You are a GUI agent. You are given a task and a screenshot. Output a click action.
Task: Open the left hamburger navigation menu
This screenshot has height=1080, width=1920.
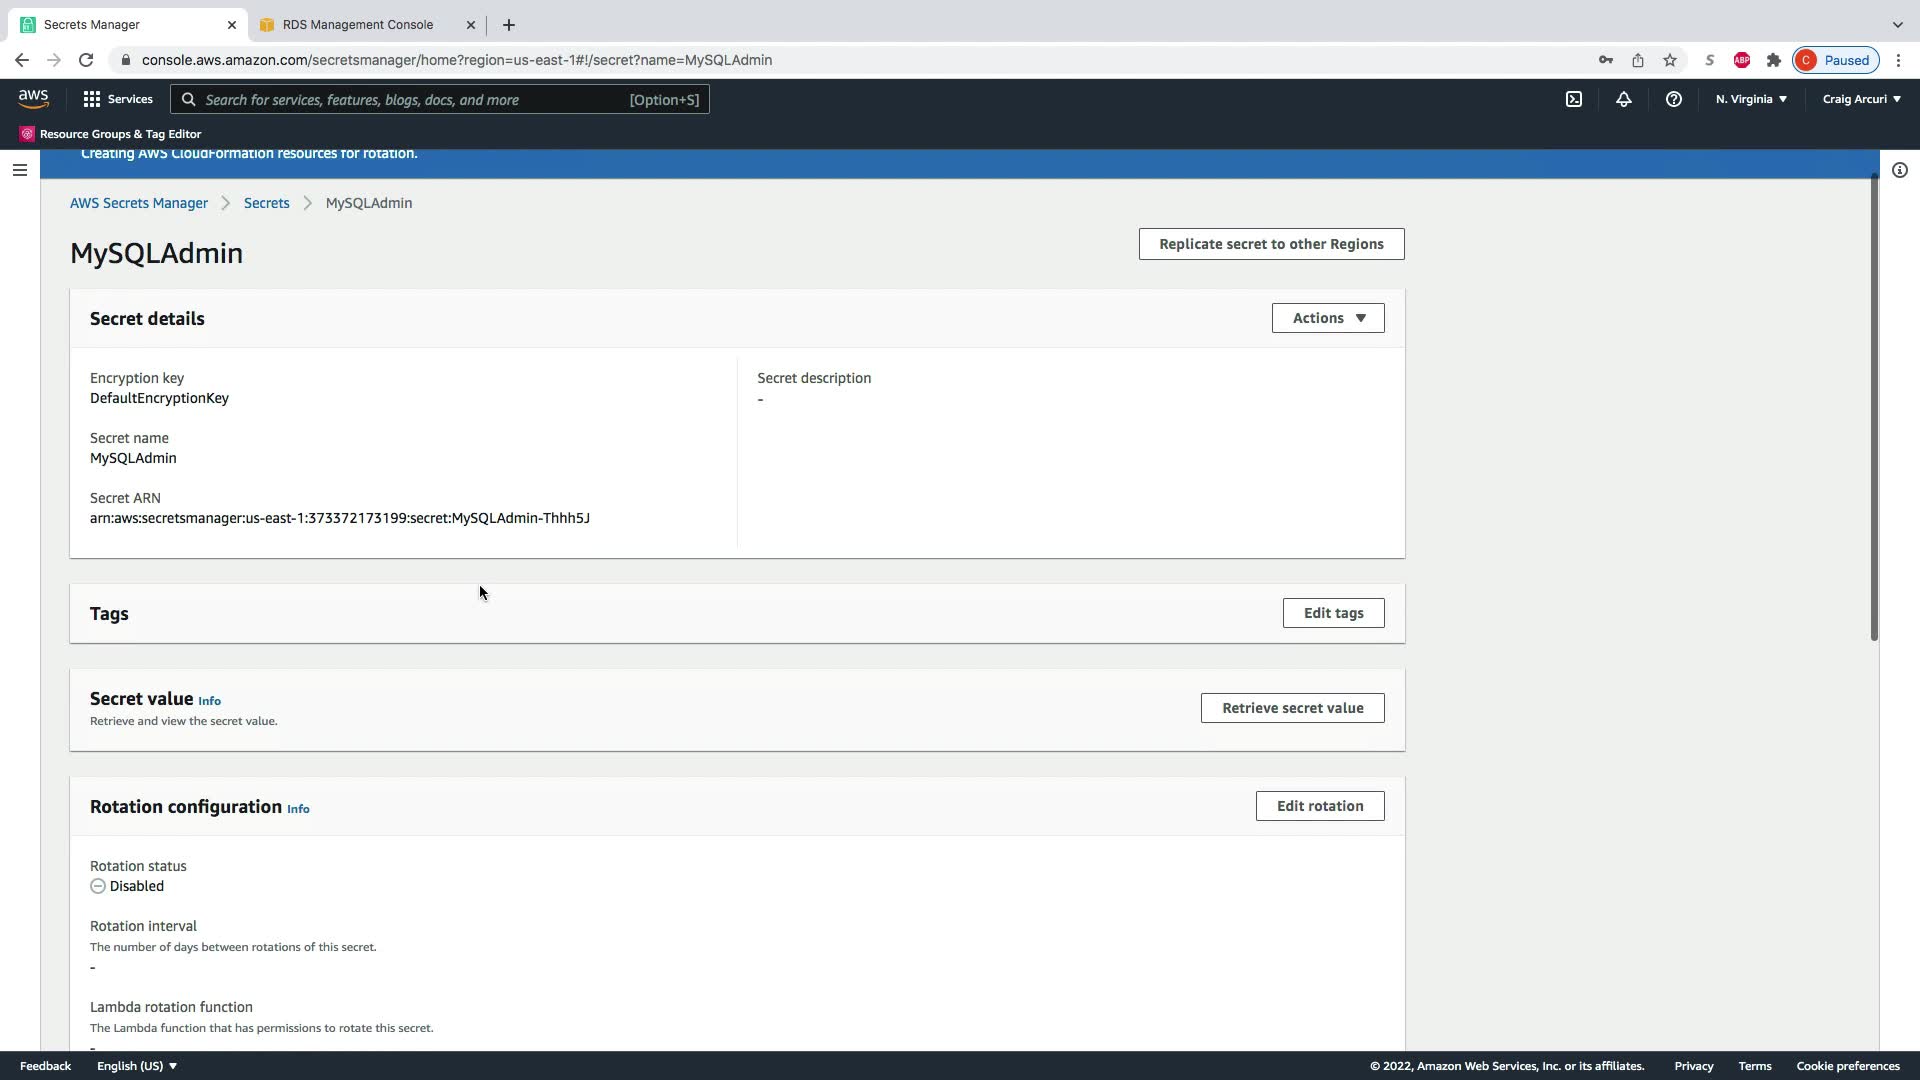(x=19, y=170)
